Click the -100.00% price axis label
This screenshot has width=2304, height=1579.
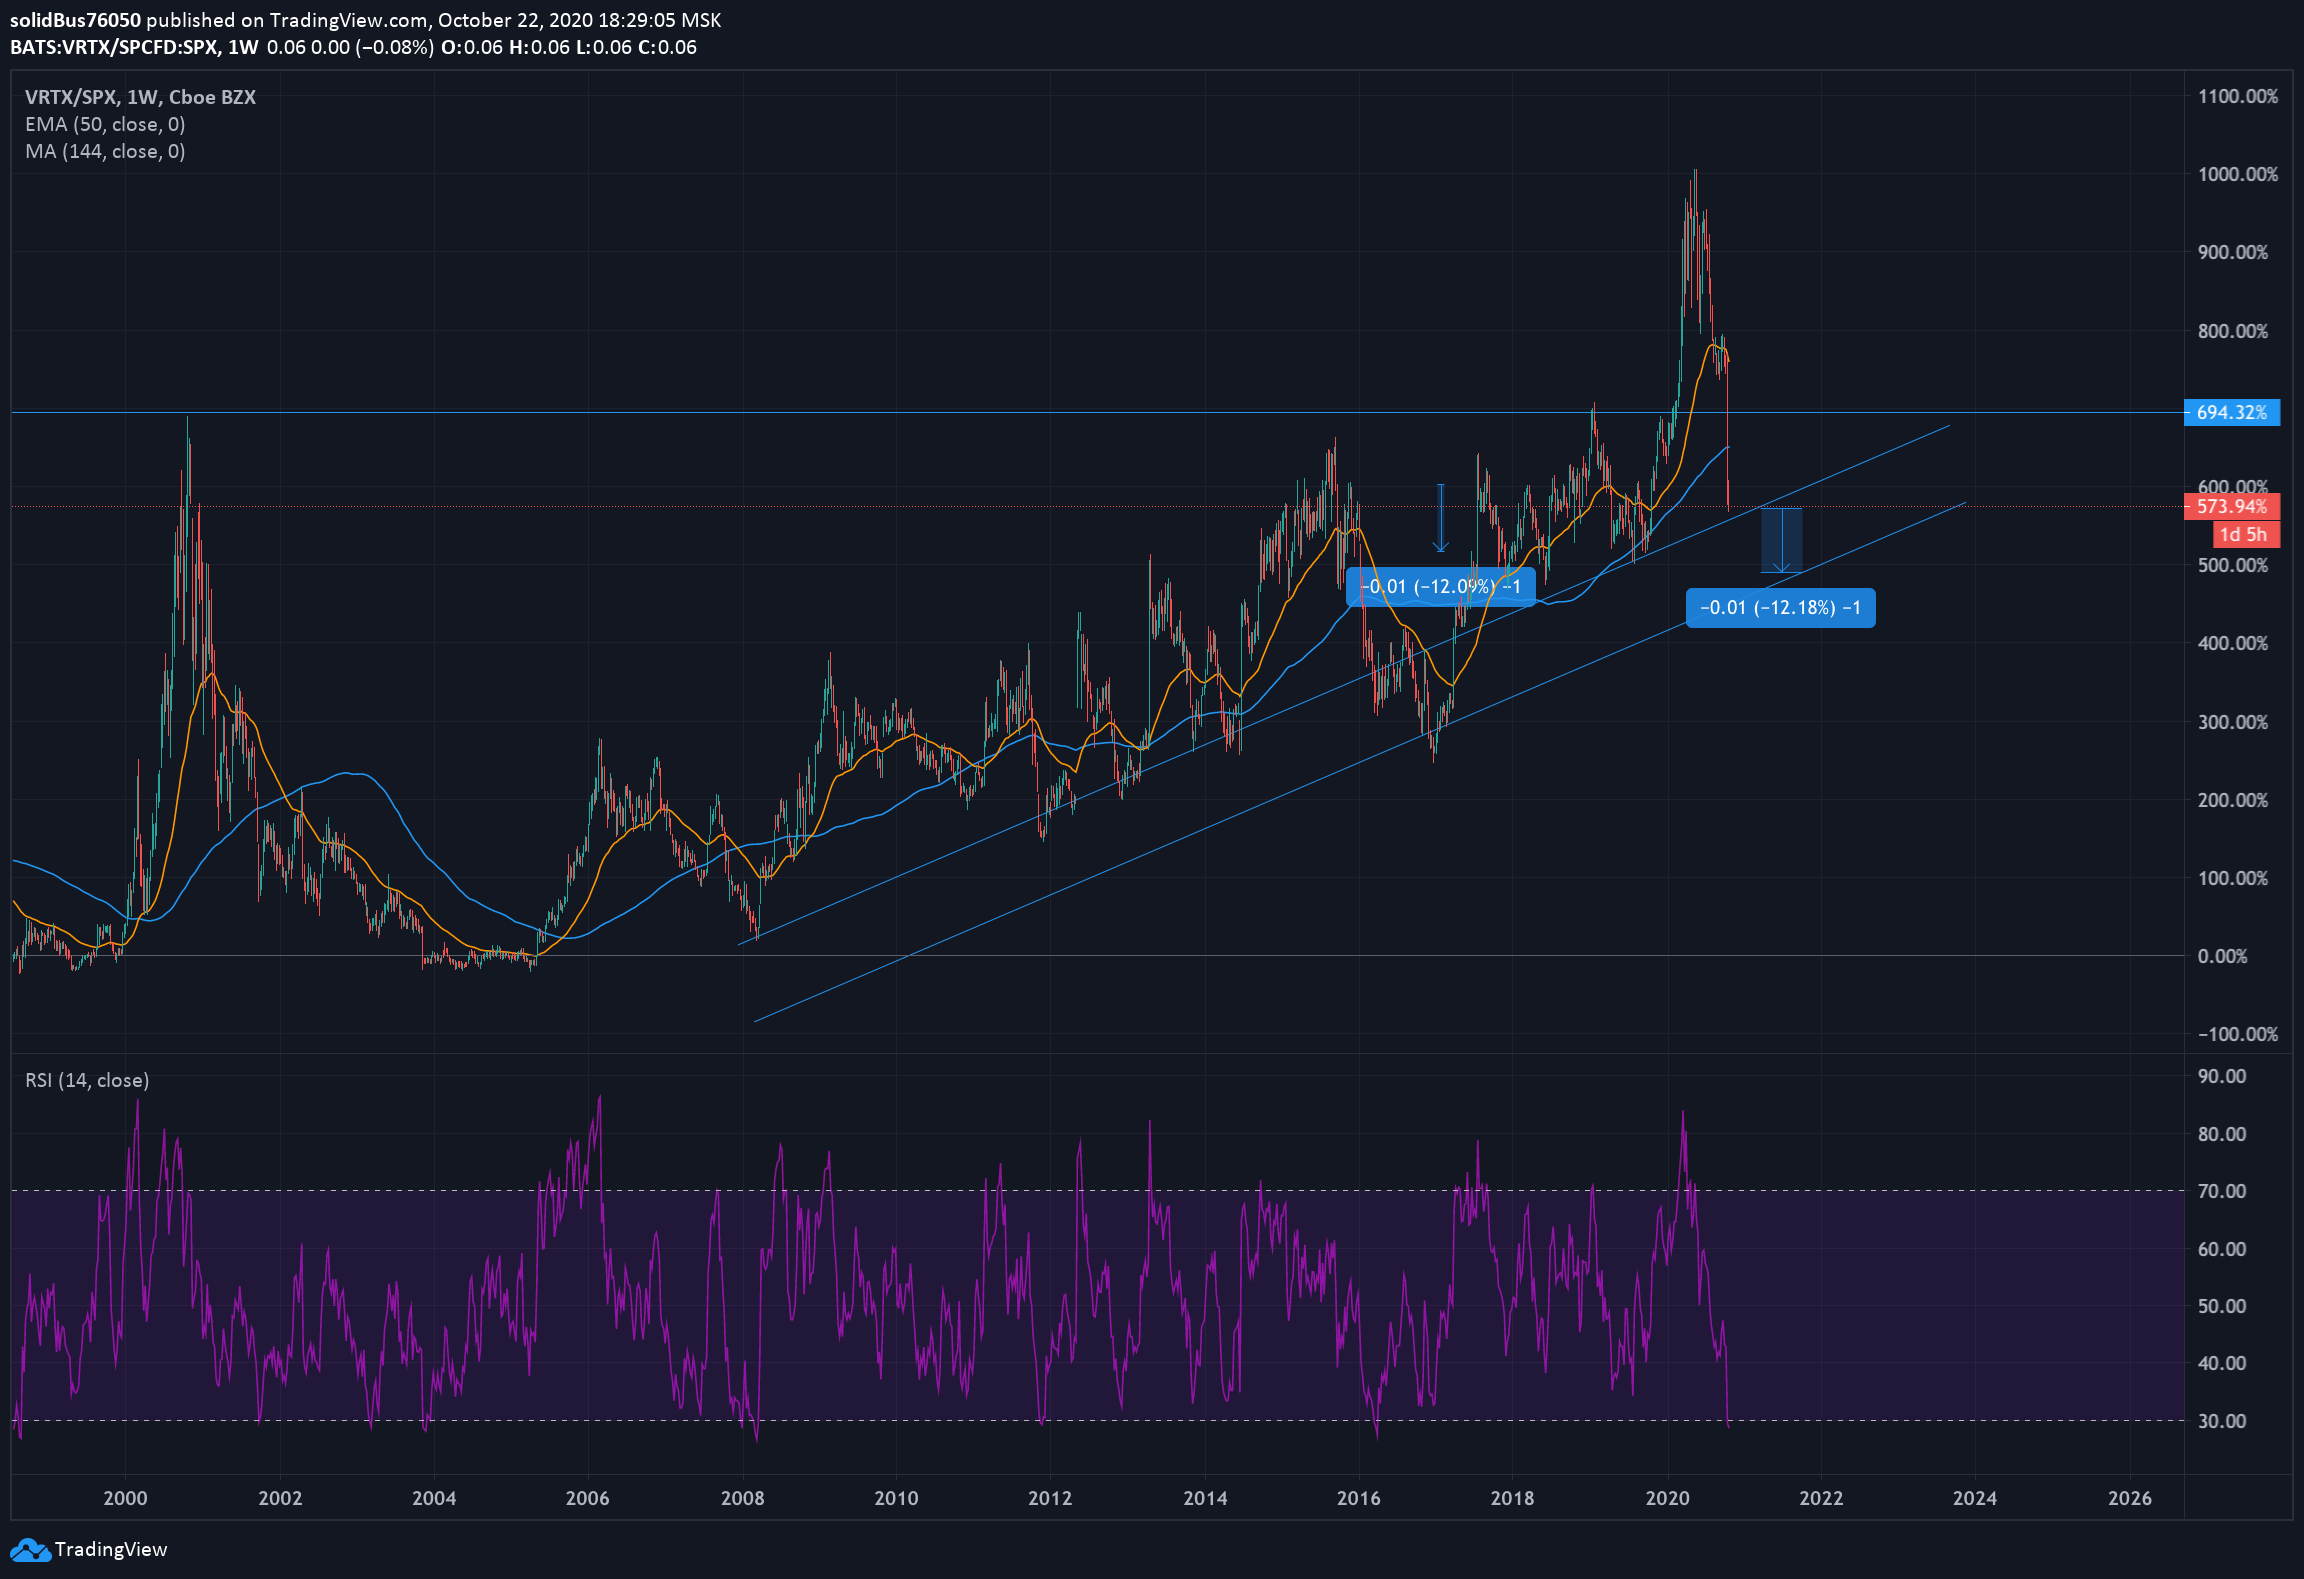tap(2238, 1035)
